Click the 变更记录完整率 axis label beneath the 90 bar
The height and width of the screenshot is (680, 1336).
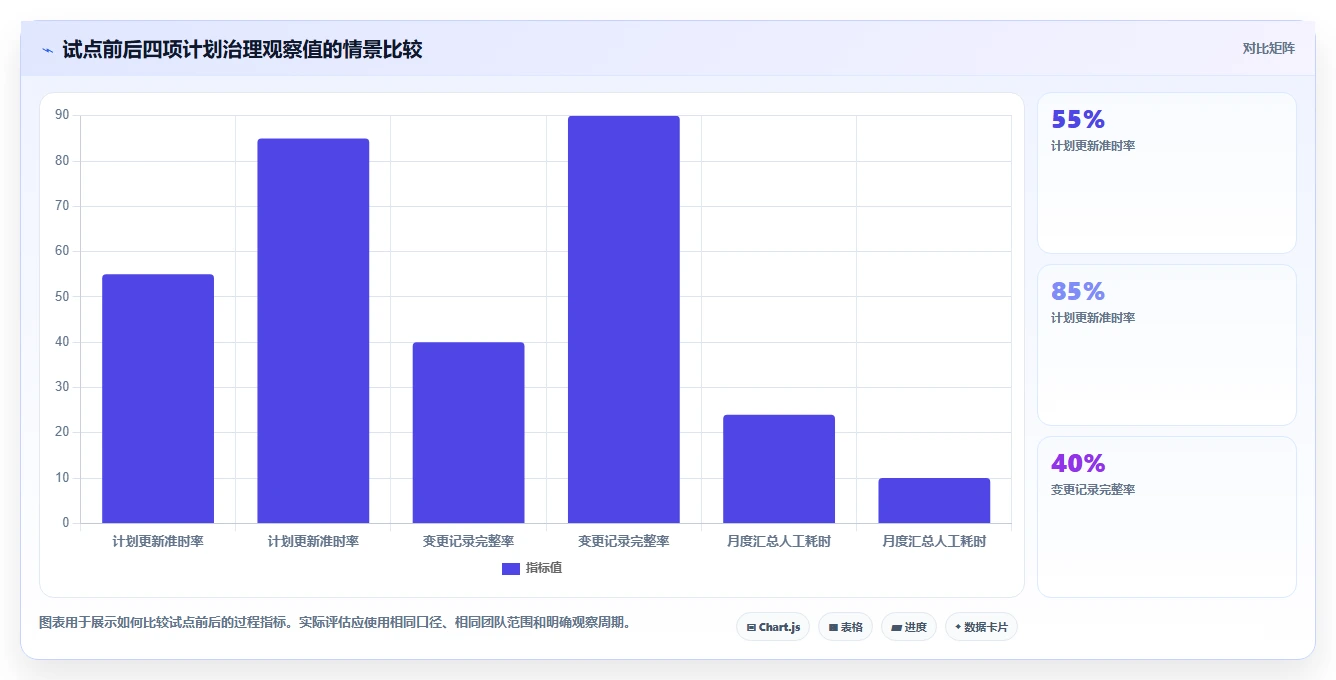(624, 541)
